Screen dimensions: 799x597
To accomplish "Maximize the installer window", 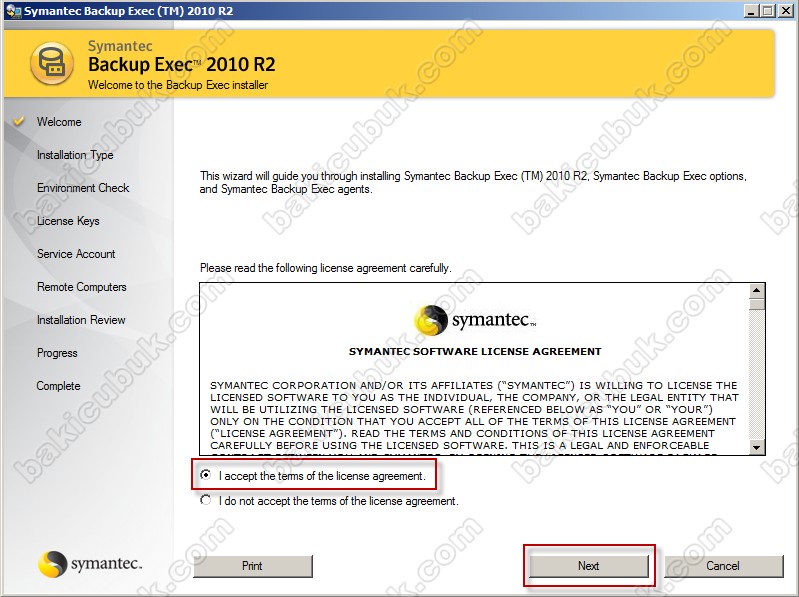I will coord(767,11).
